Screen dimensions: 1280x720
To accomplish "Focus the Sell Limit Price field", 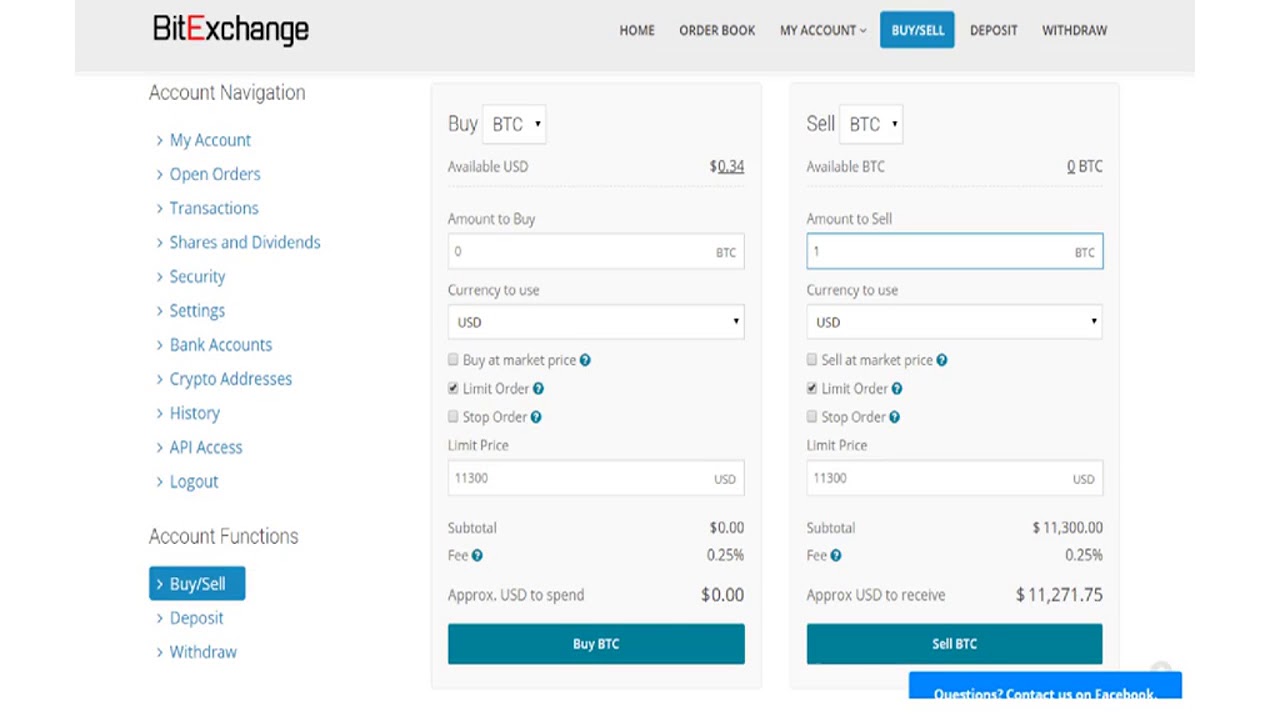I will [x=955, y=478].
